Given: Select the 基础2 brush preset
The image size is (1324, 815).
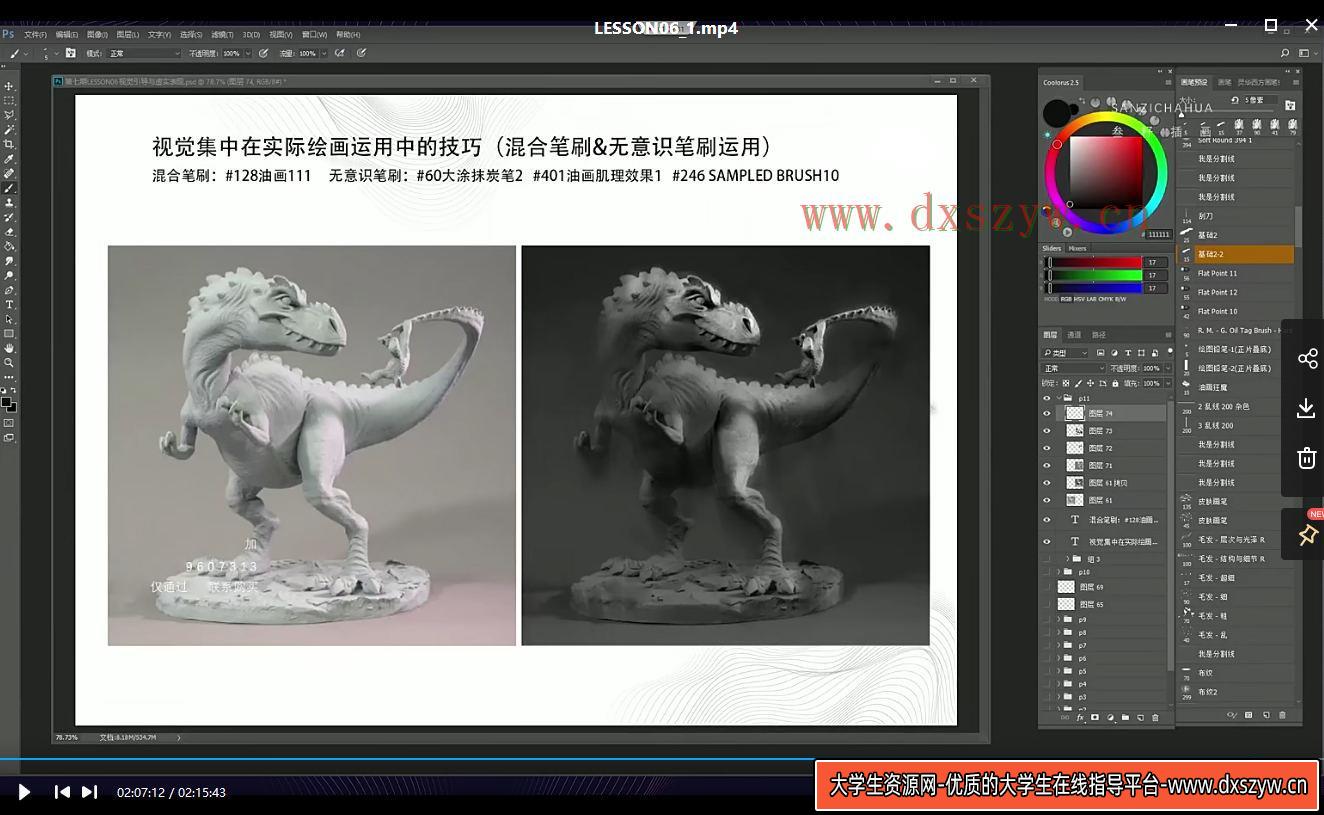Looking at the screenshot, I should (x=1236, y=235).
